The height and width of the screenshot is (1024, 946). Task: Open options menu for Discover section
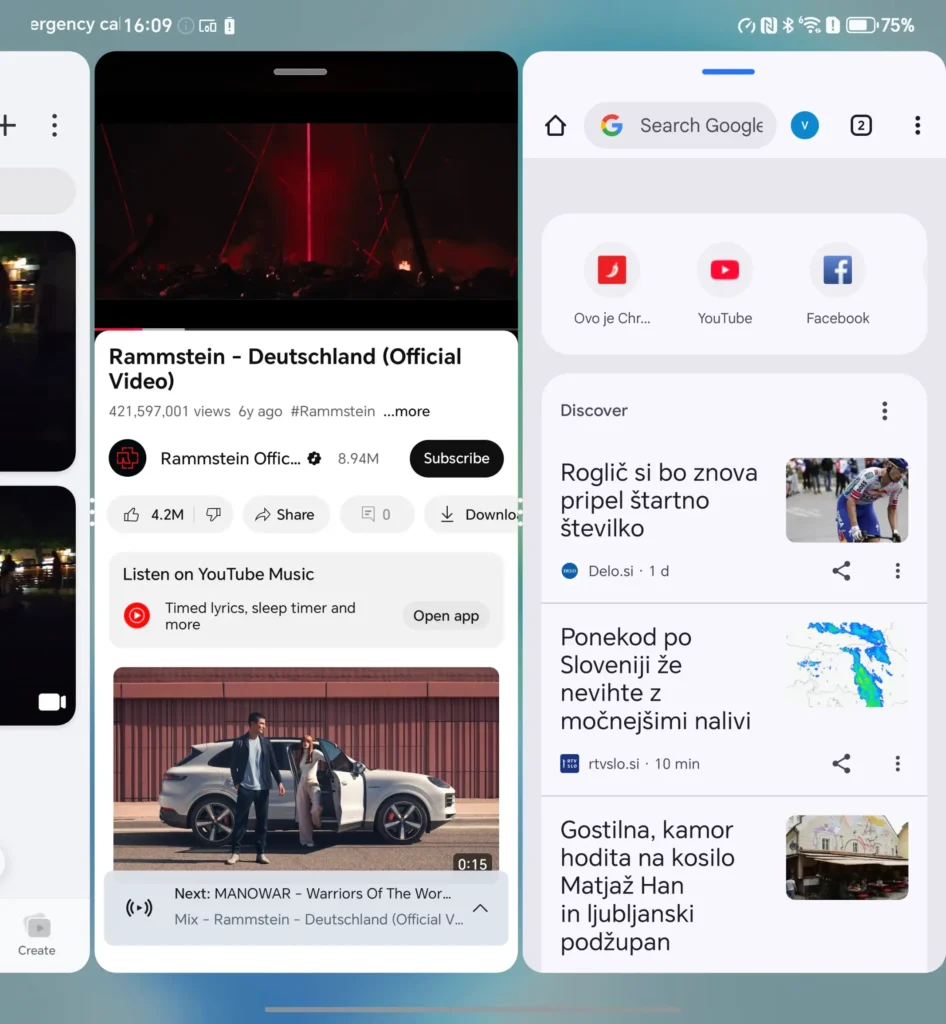[884, 411]
